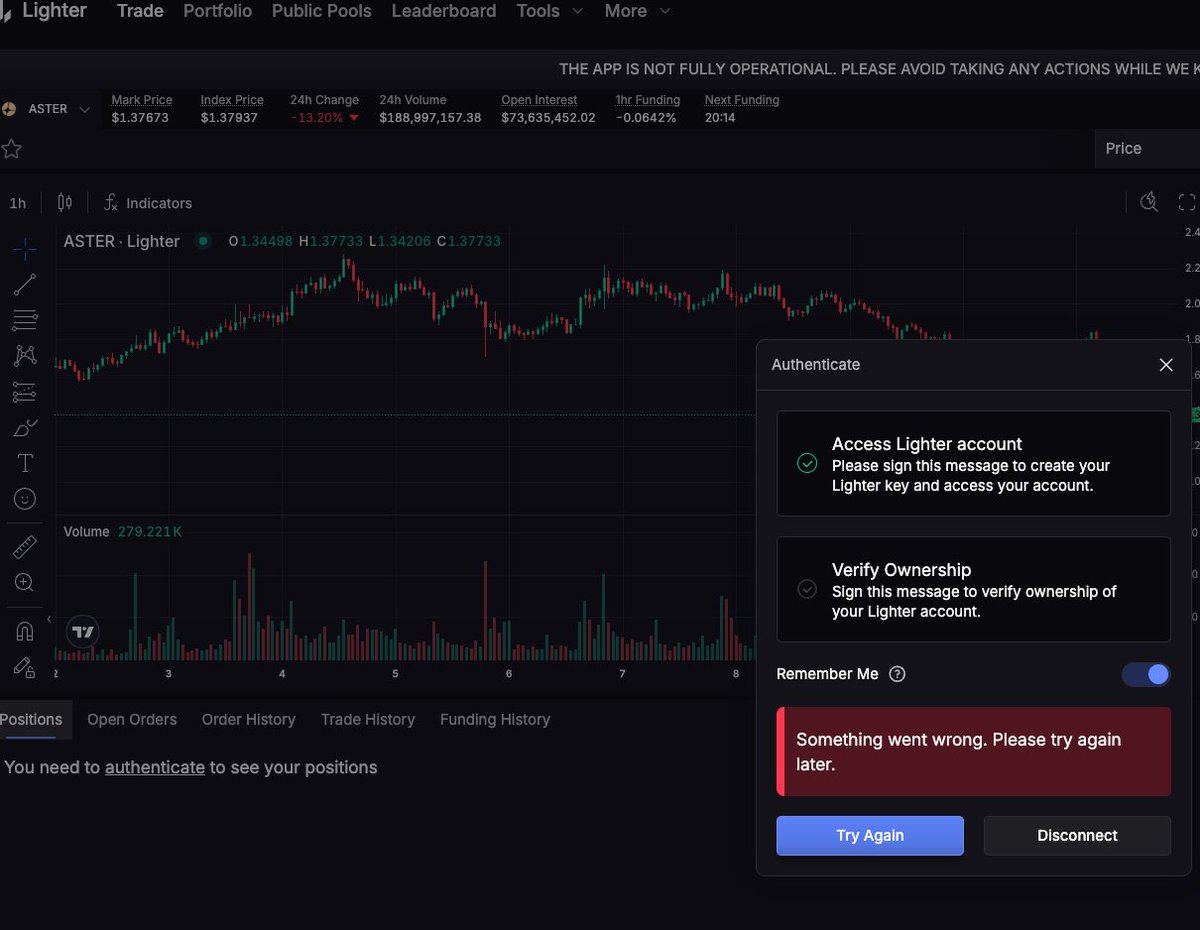Click the ASTER coin icon

click(9, 109)
